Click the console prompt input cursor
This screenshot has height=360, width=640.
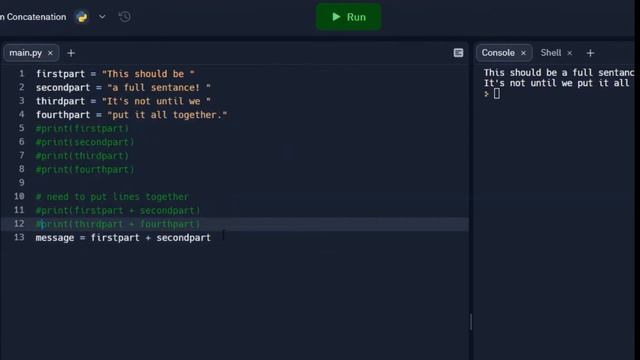click(x=497, y=94)
